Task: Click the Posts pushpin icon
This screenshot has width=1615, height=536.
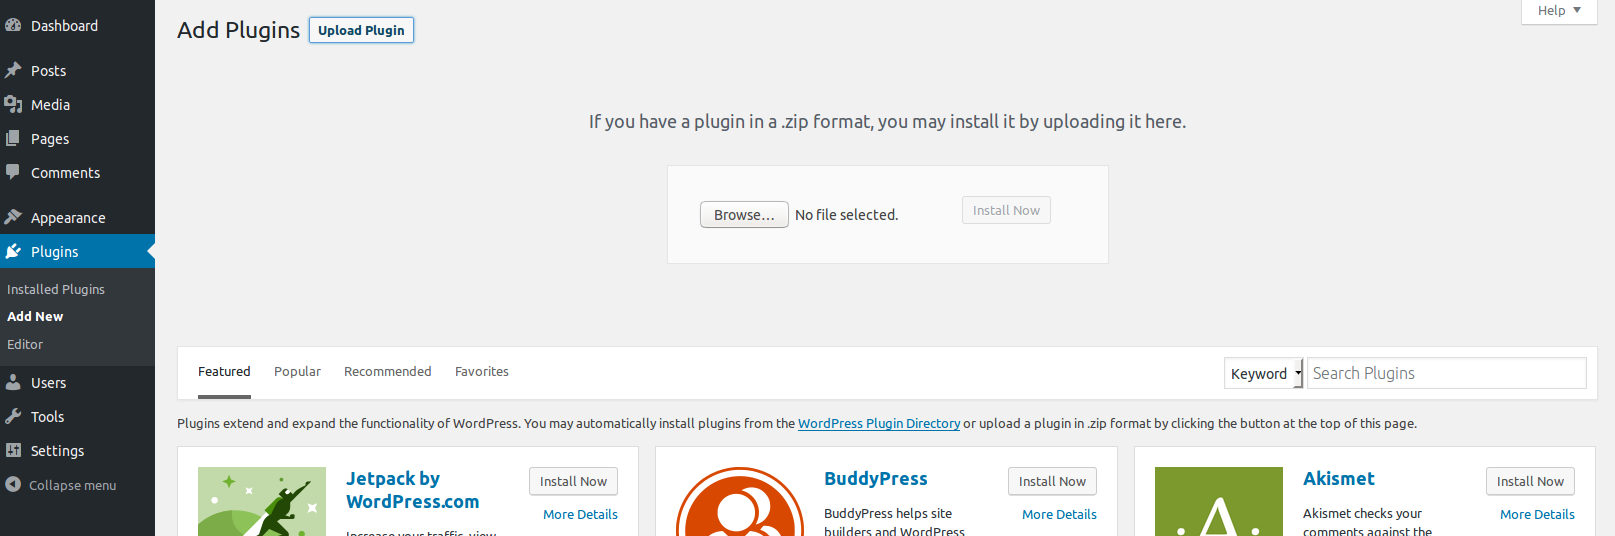Action: (13, 70)
